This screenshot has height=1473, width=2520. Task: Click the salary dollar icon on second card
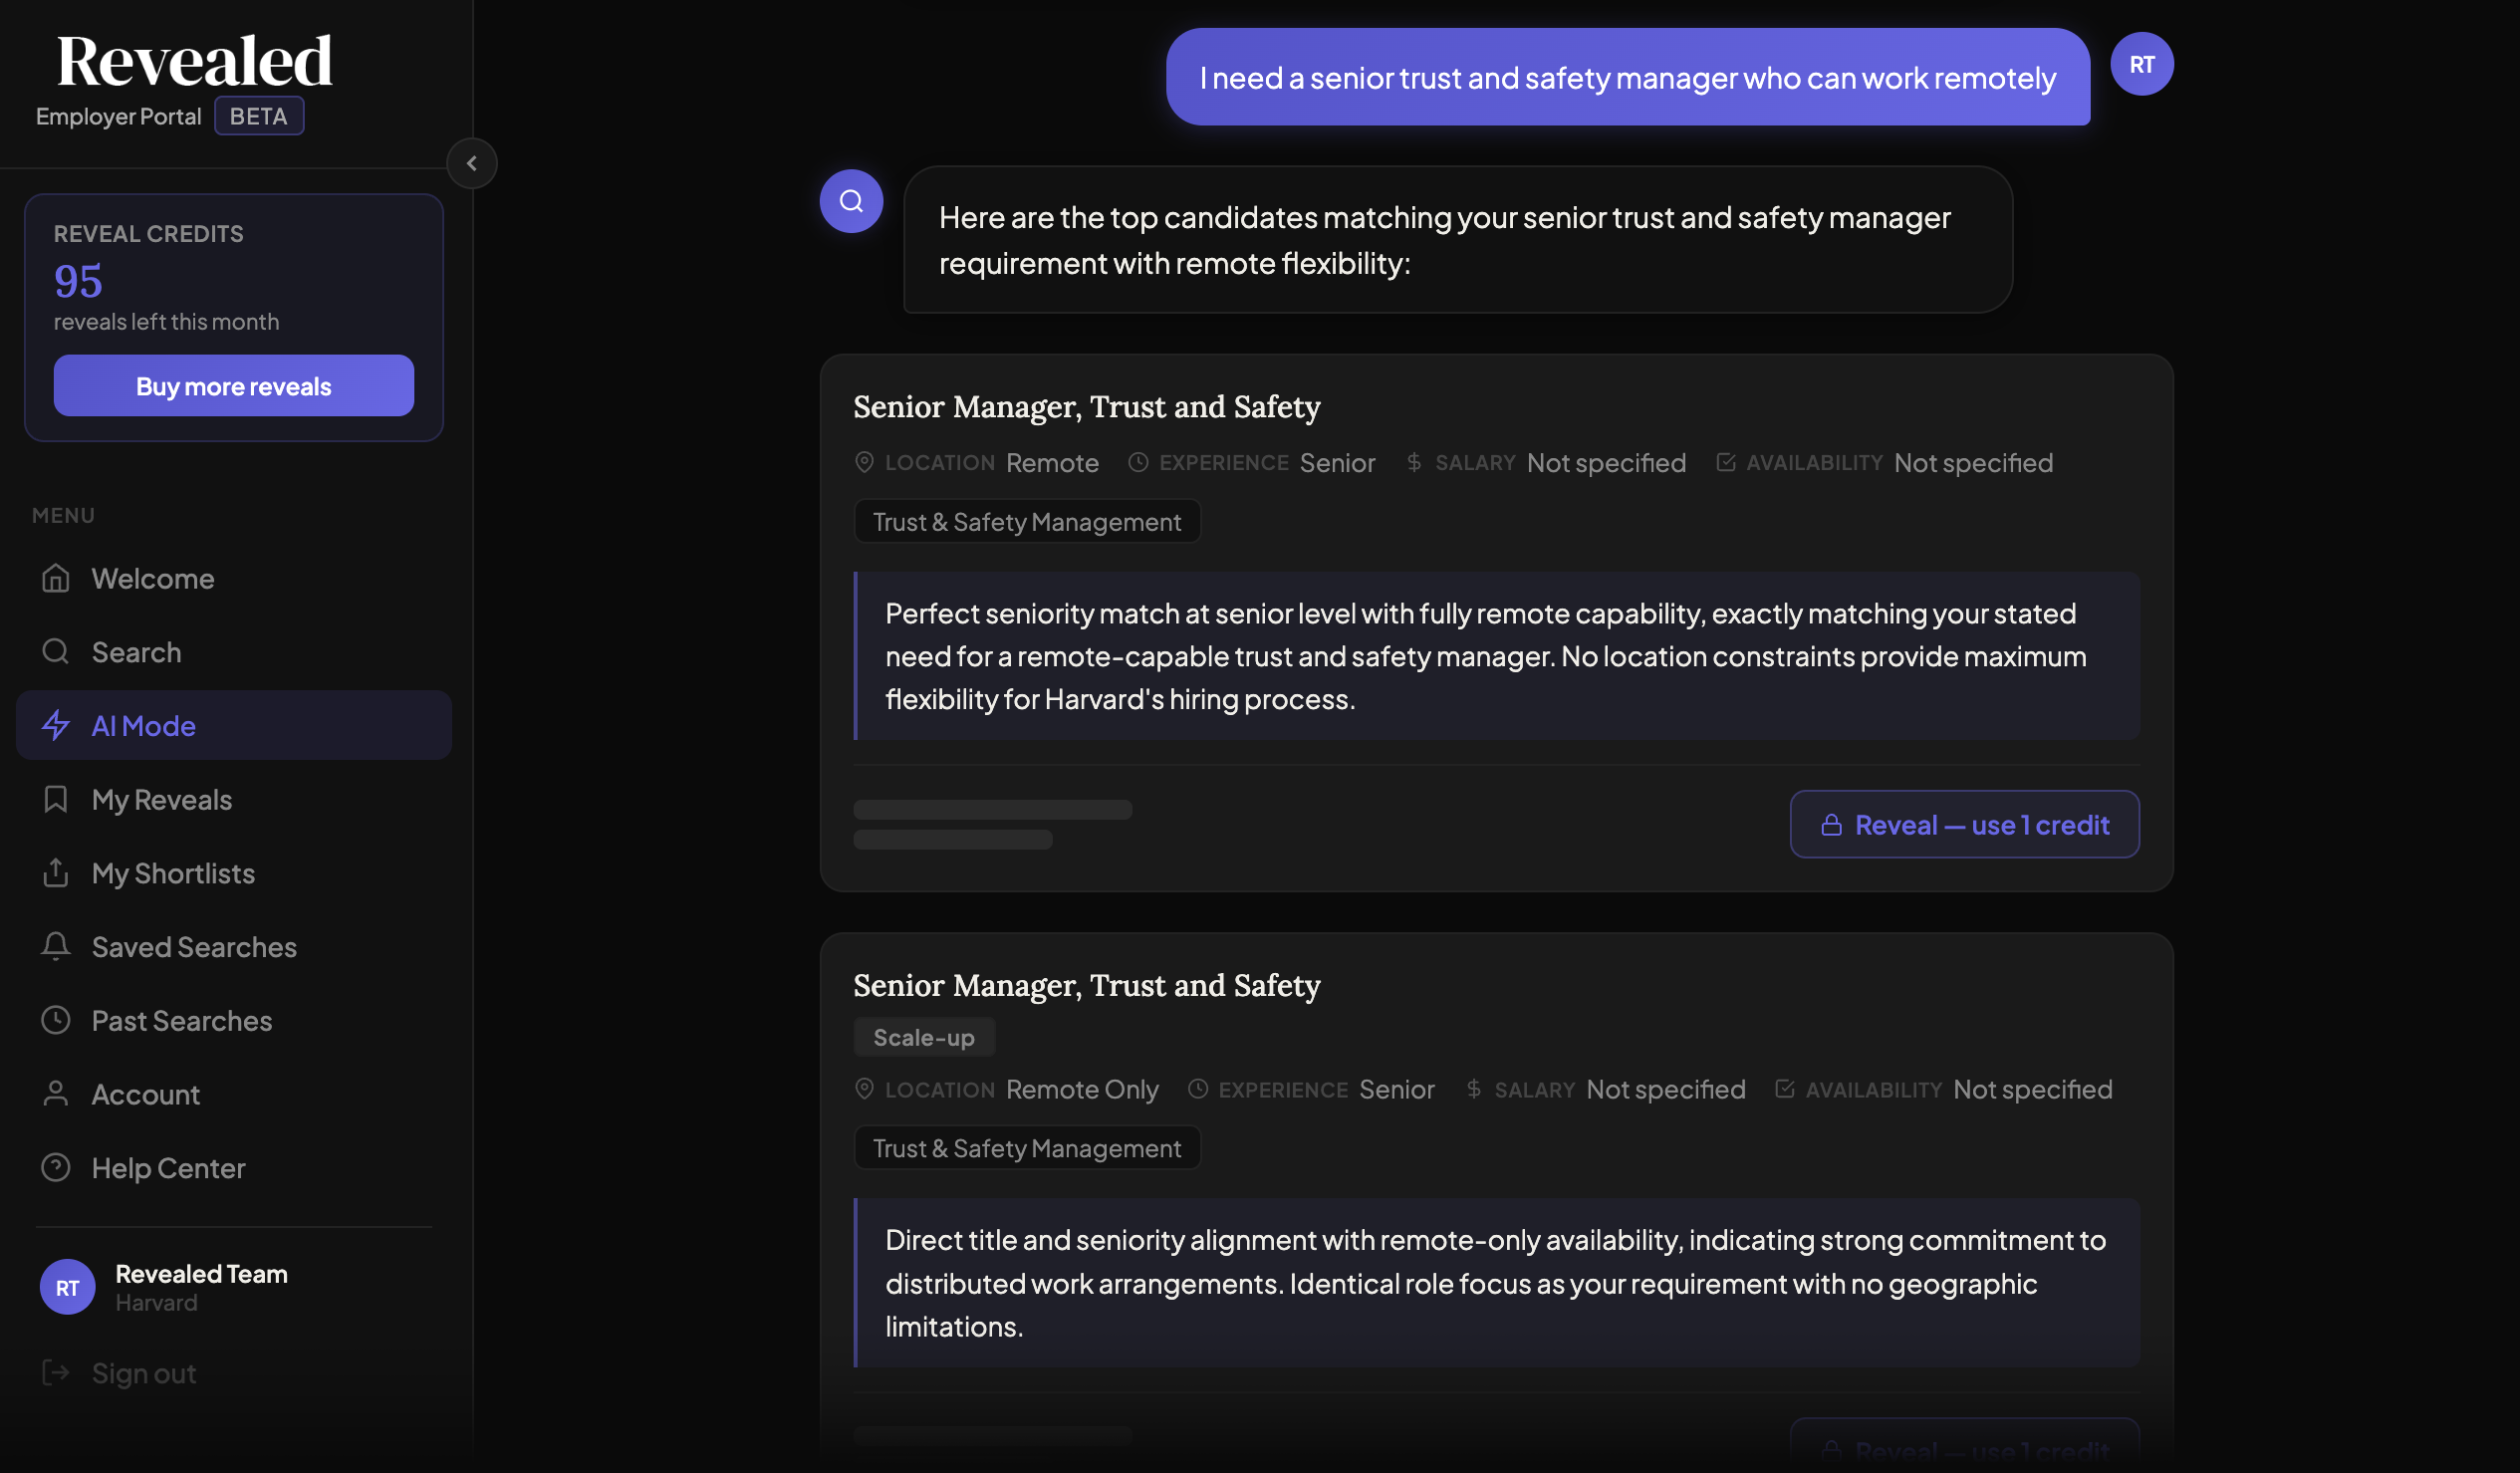(1473, 1089)
